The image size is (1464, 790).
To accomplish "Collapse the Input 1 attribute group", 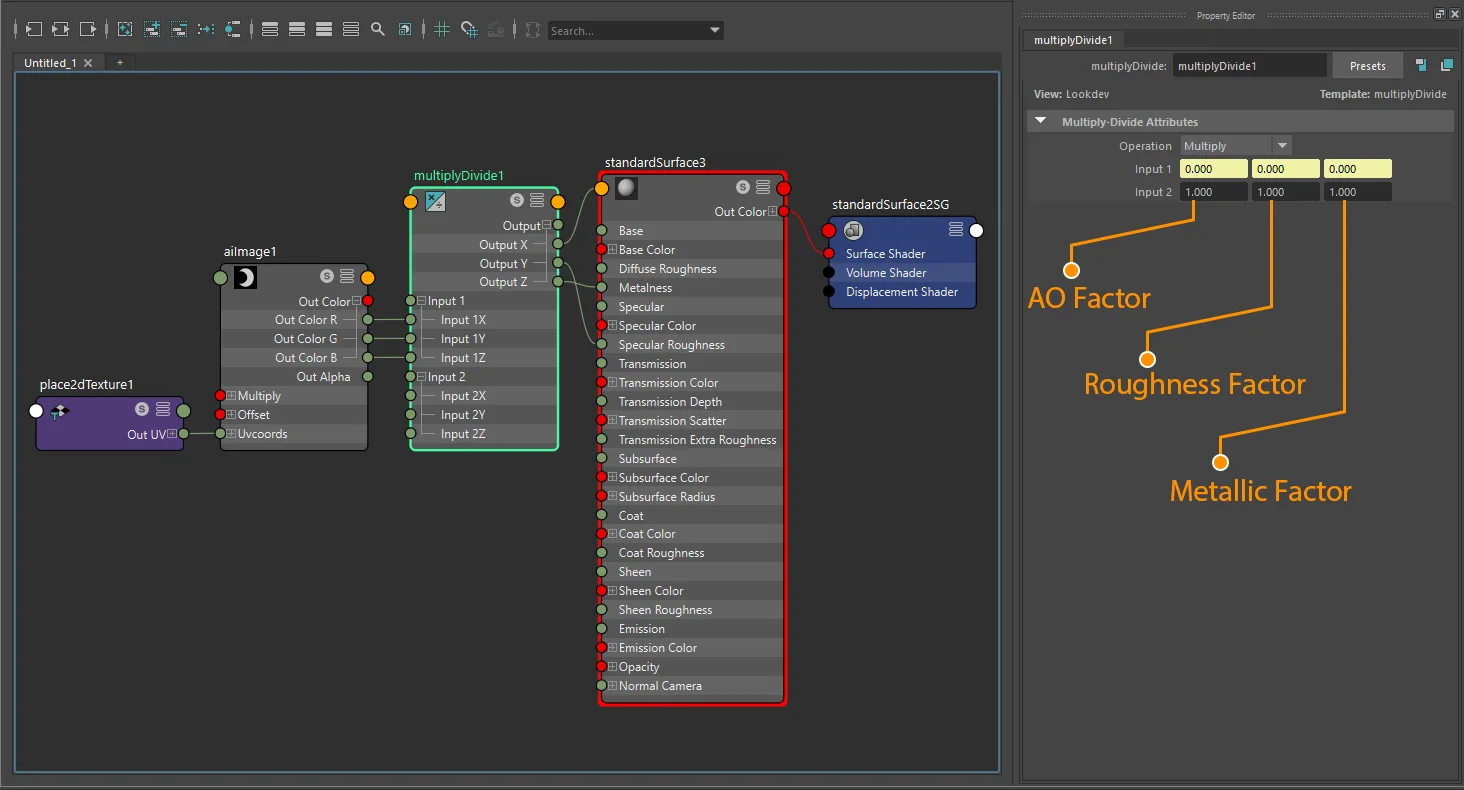I will [x=422, y=301].
